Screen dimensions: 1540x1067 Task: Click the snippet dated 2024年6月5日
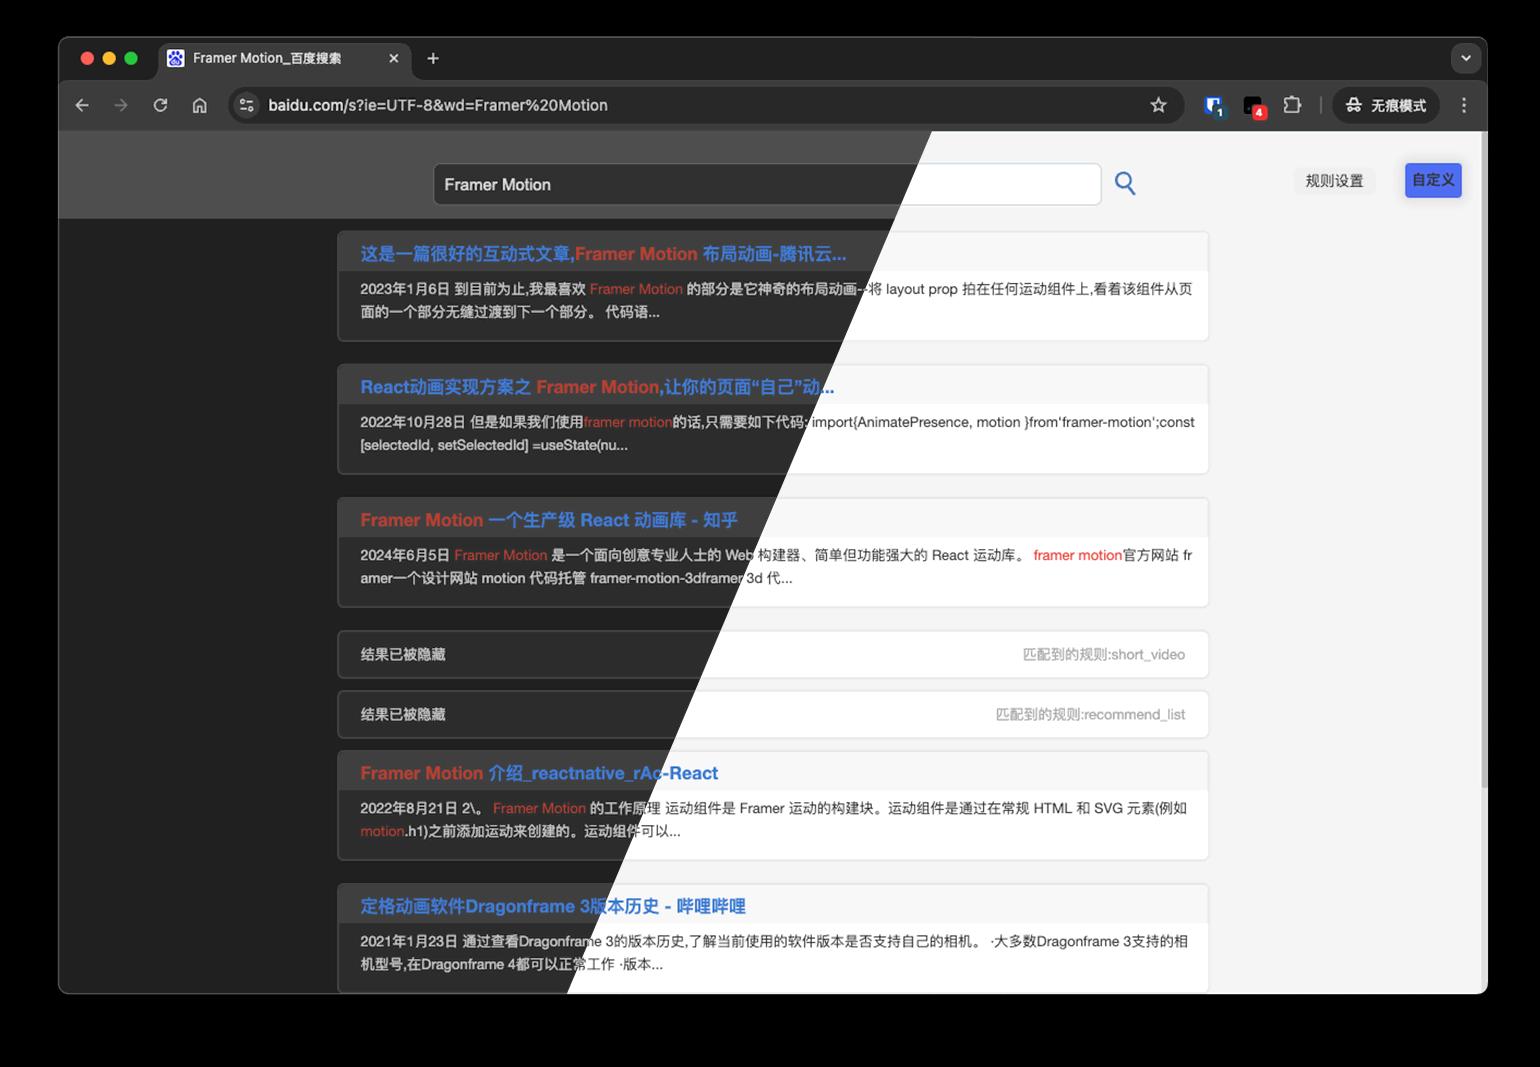pos(776,566)
